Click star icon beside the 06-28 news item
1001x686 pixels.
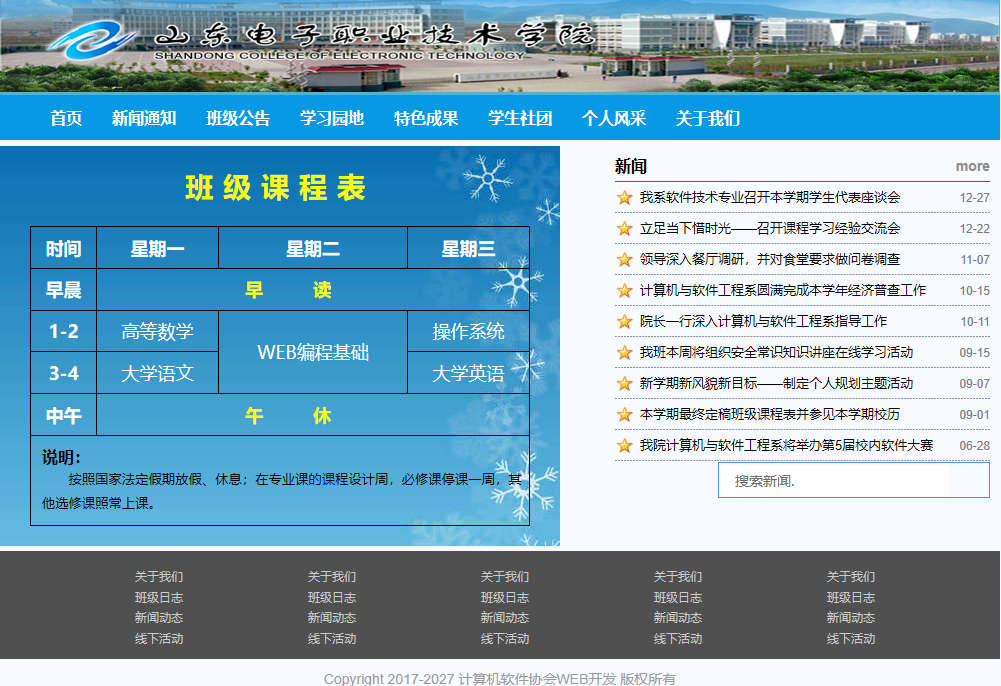tap(625, 446)
